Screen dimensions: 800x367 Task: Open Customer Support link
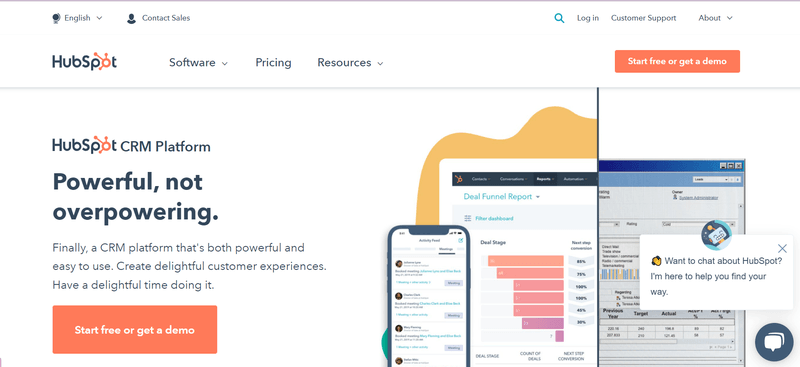click(643, 18)
